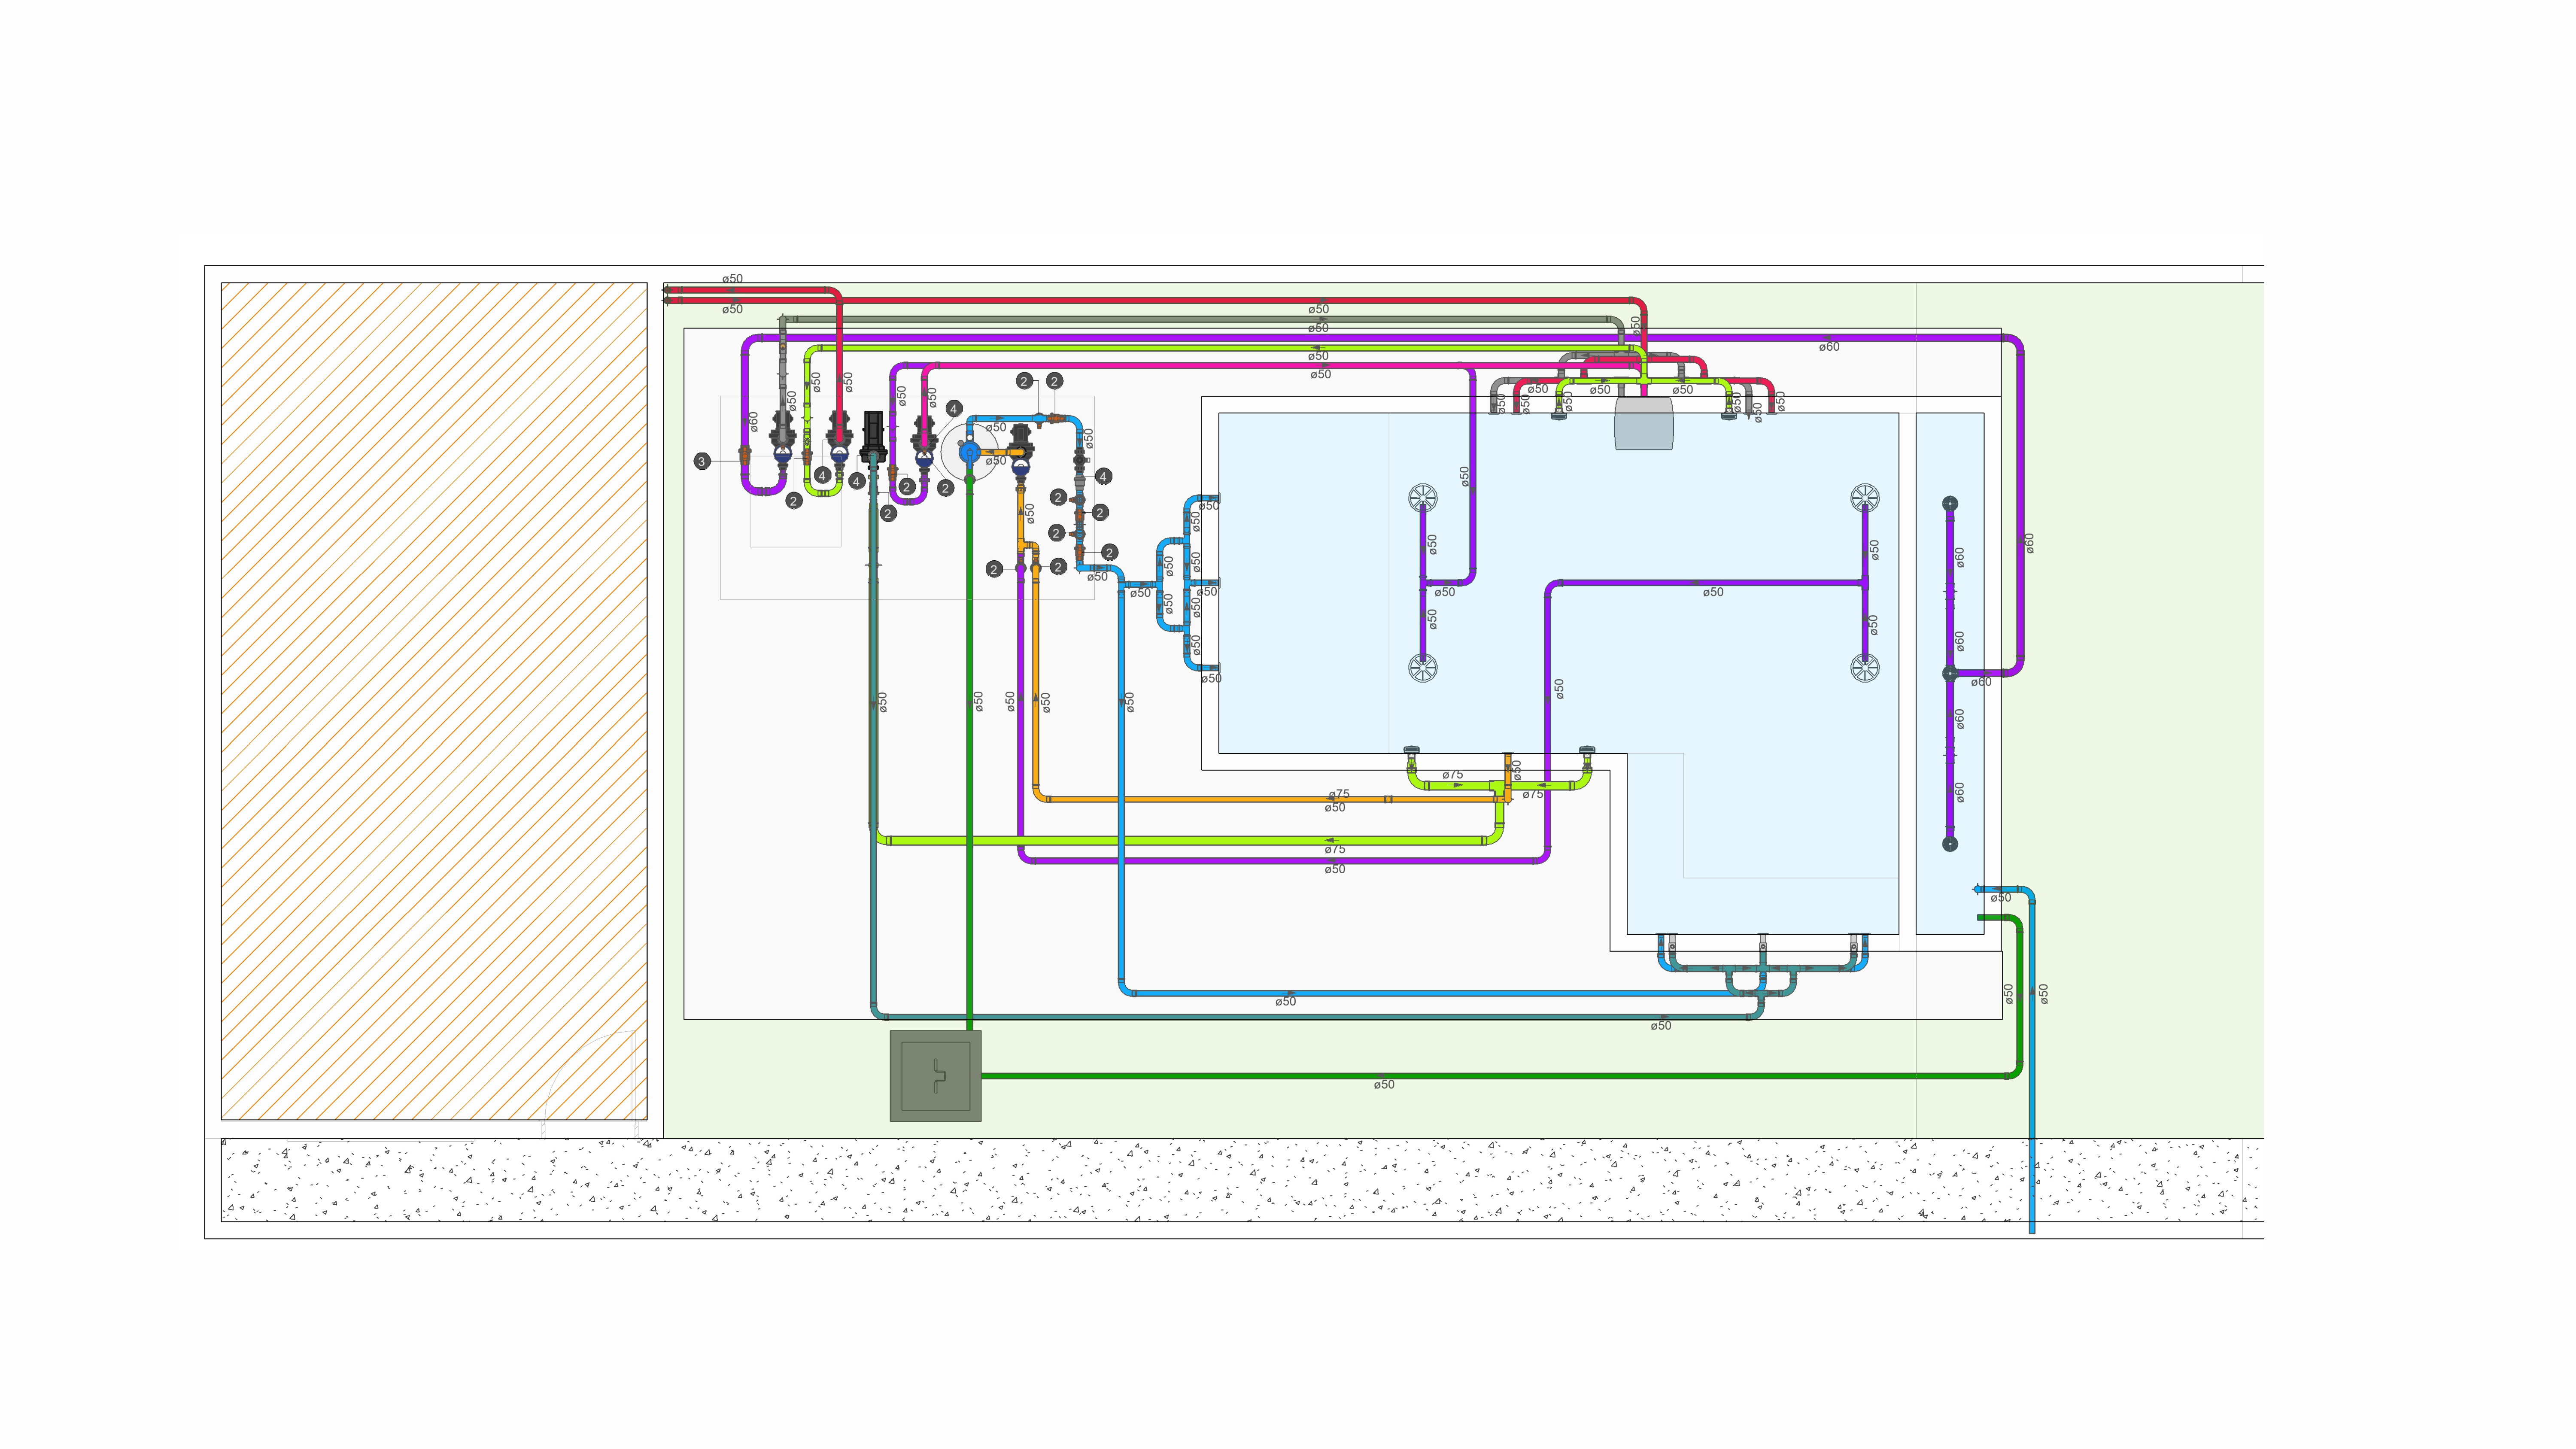Click the top node in the narrow right basin

pyautogui.click(x=1949, y=504)
